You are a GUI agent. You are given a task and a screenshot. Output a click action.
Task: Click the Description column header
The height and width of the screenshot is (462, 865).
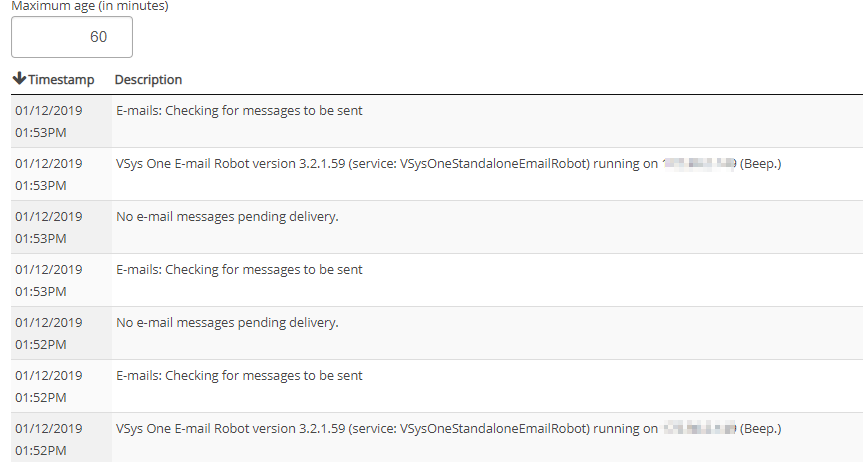[148, 79]
